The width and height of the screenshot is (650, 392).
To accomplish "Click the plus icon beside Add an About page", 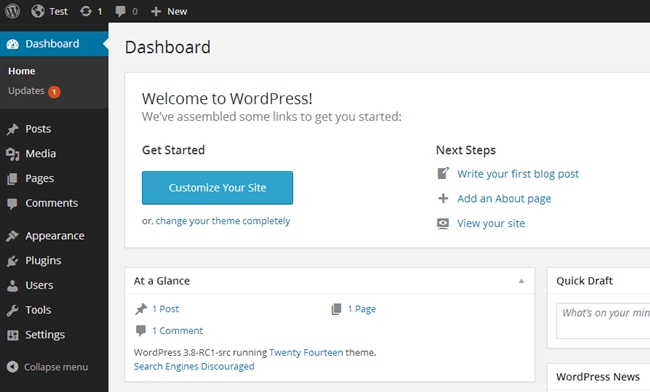I will [x=443, y=198].
